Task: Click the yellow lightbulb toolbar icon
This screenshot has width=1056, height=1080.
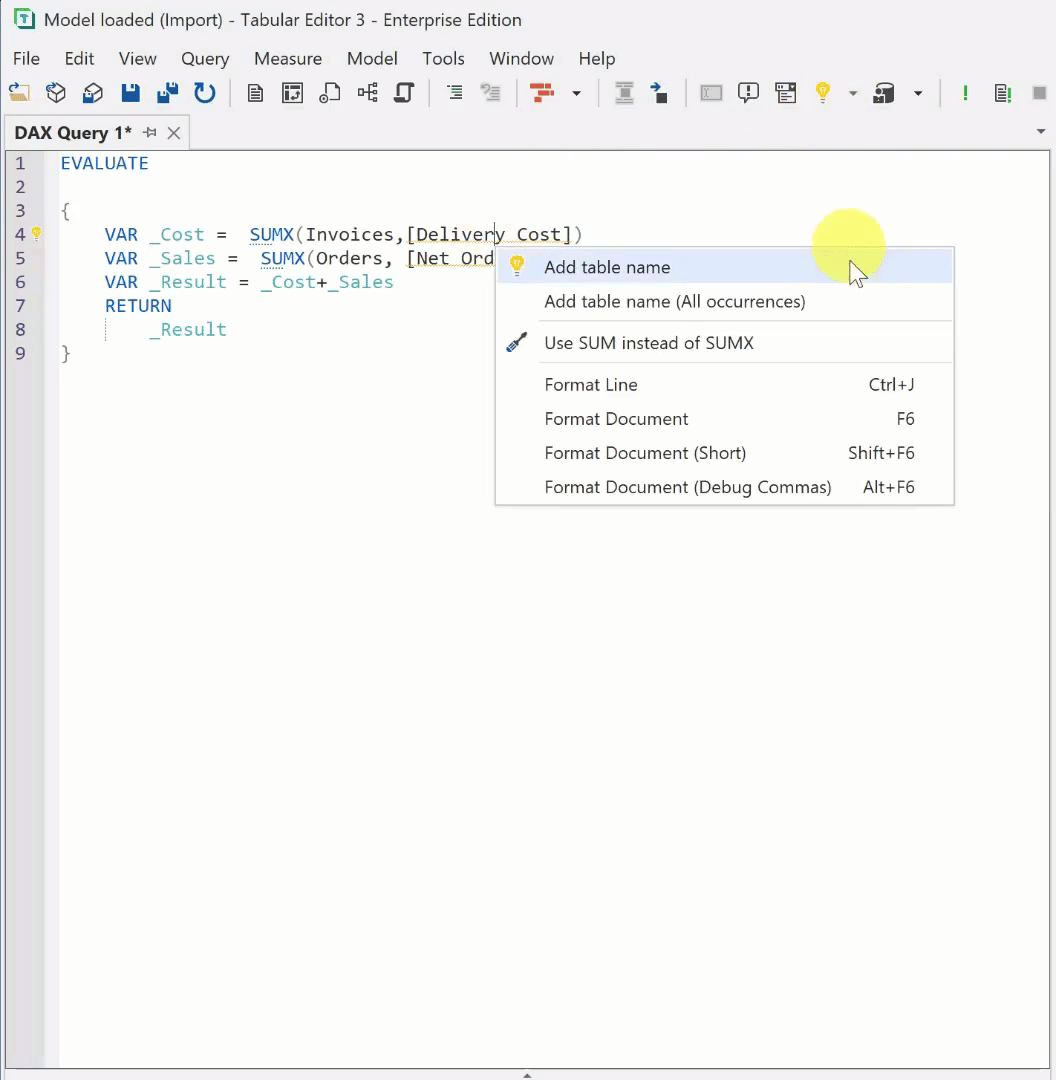Action: [822, 92]
